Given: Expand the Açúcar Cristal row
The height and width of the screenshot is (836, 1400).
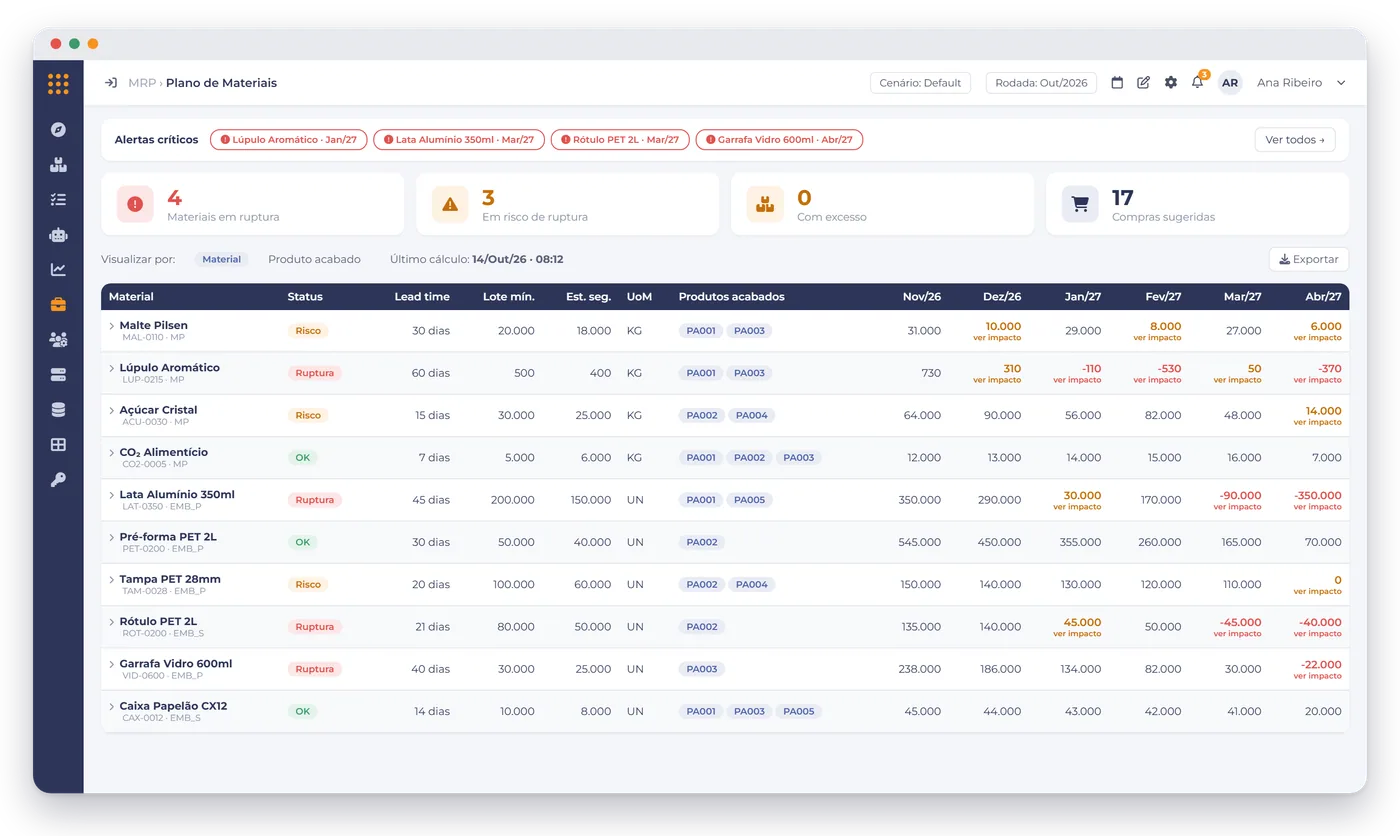Looking at the screenshot, I should (x=112, y=410).
